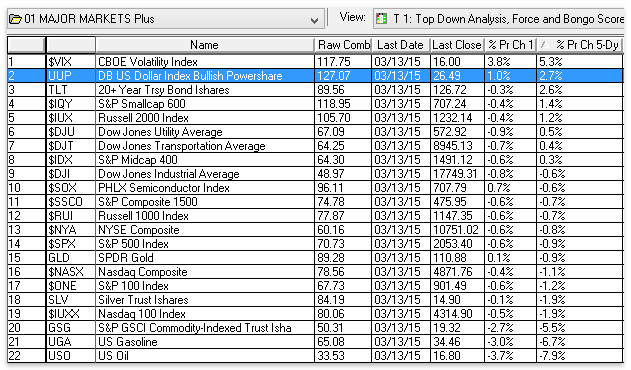This screenshot has height=370, width=631.
Task: Select the UGA symbol cell
Action: tap(71, 341)
